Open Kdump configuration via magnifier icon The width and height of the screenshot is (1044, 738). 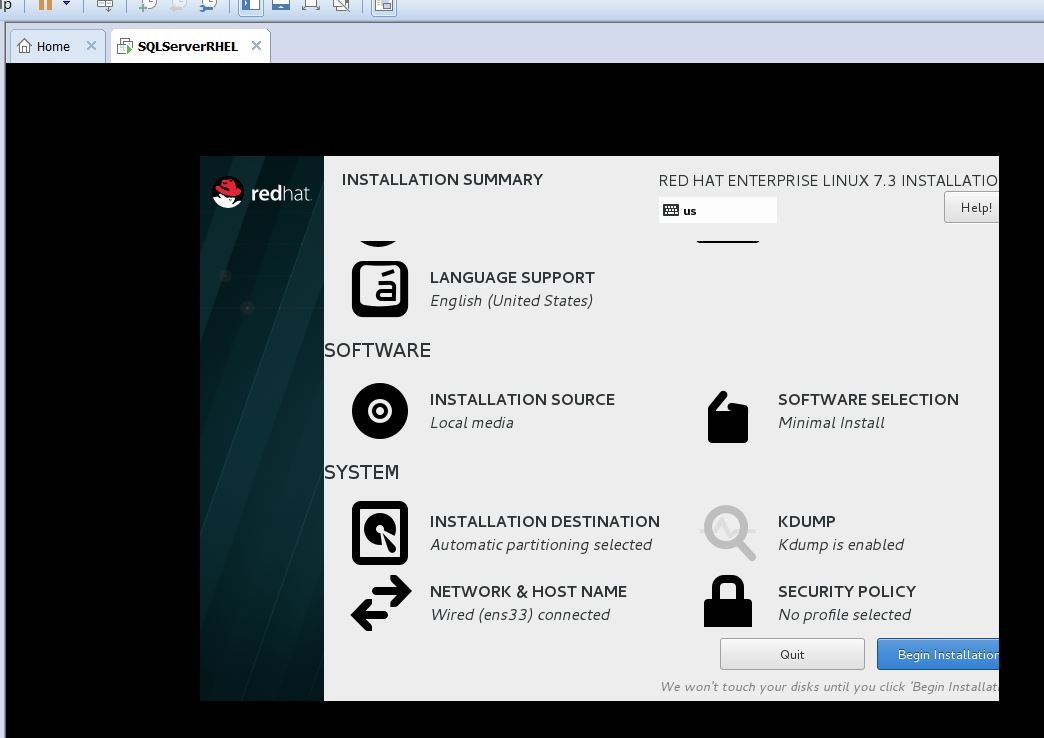(x=728, y=532)
